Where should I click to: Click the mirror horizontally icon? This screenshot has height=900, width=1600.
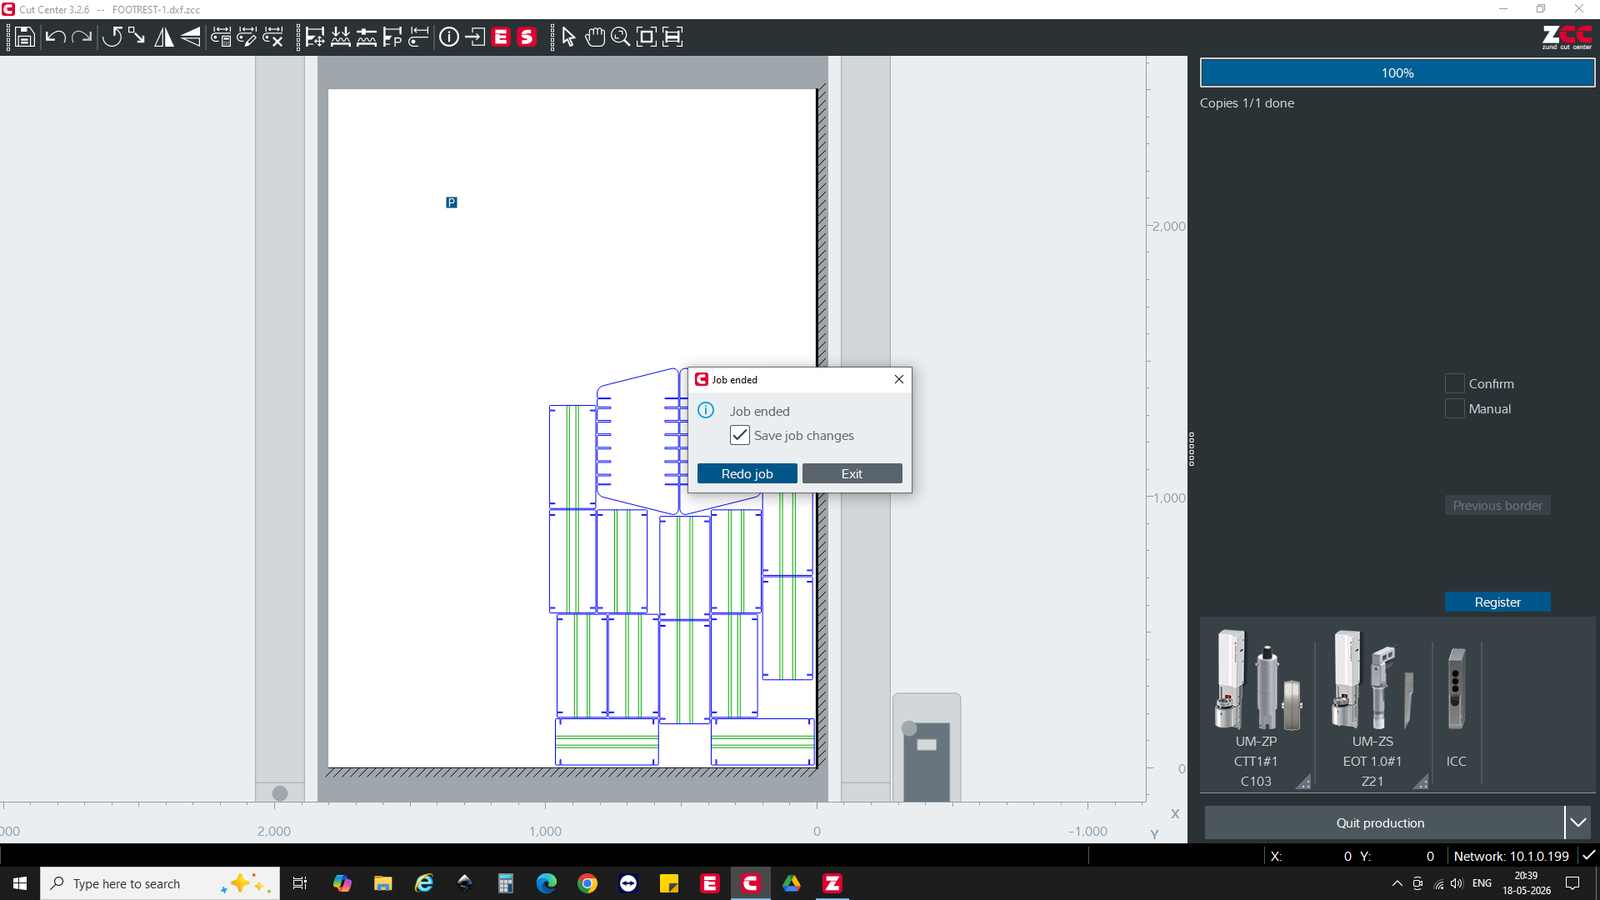[164, 37]
